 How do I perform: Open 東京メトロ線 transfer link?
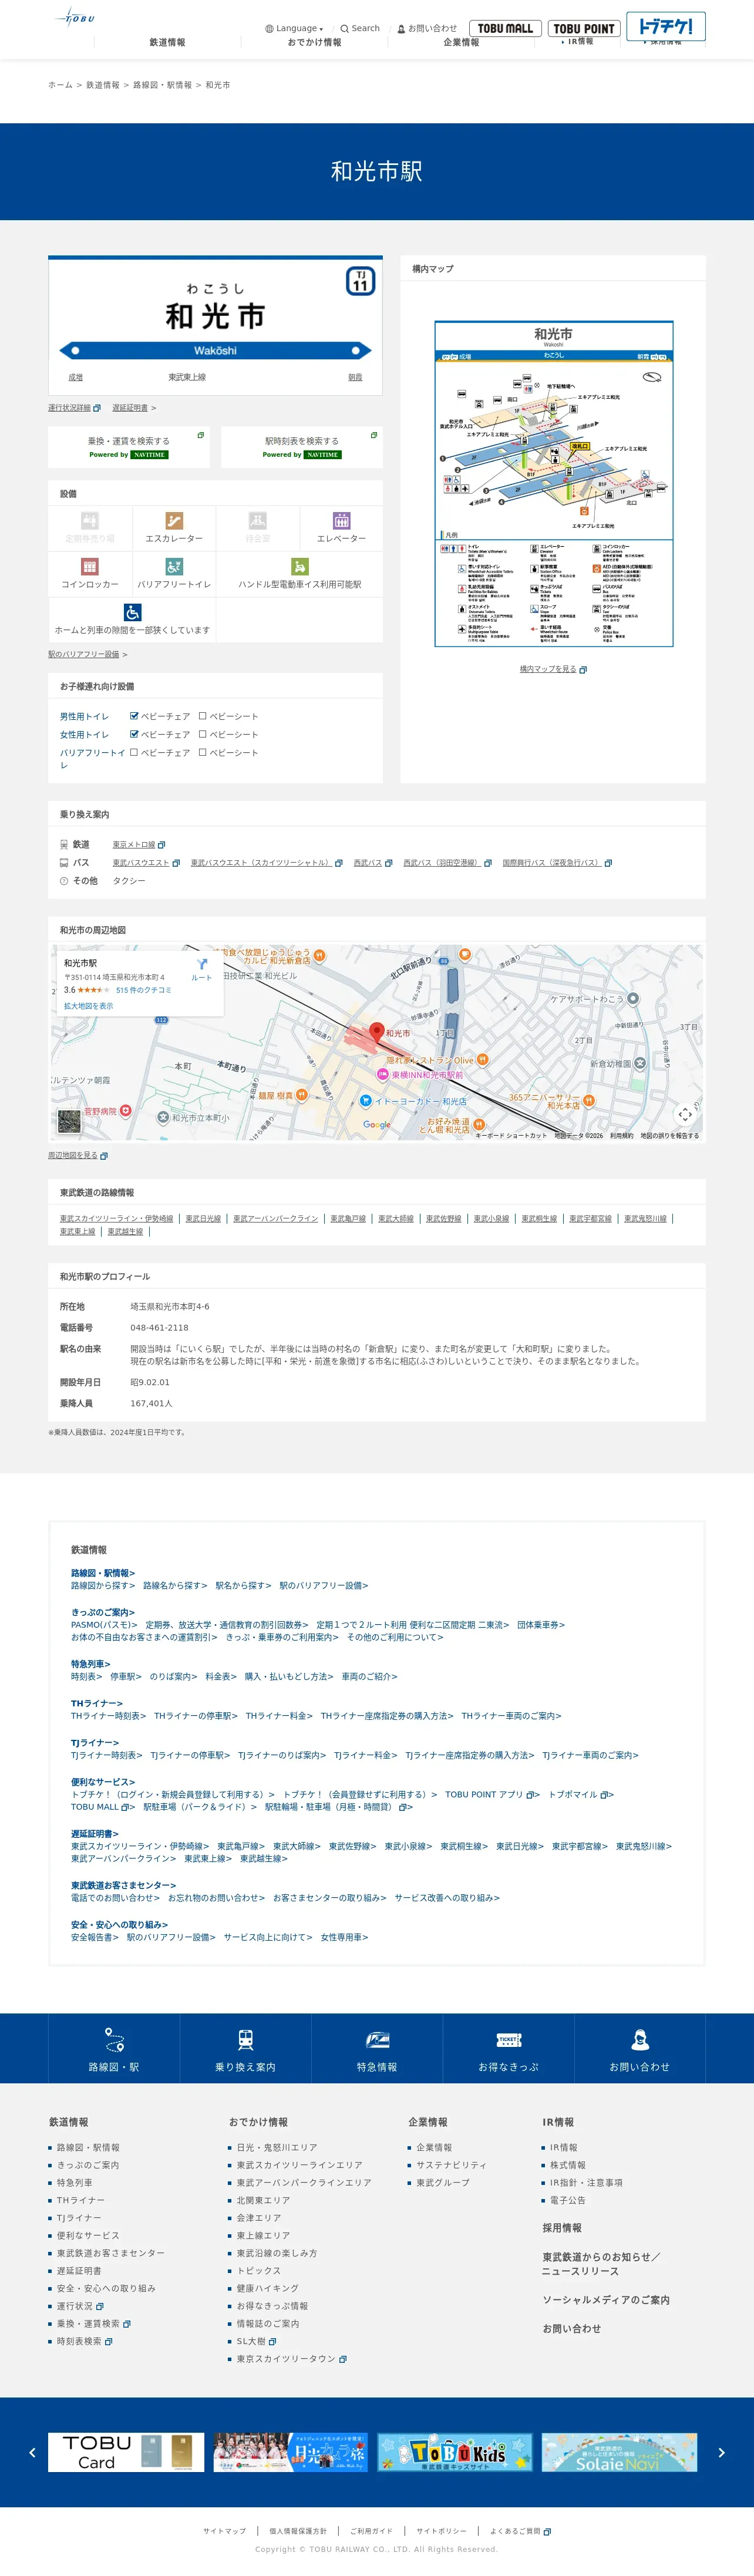pos(138,844)
